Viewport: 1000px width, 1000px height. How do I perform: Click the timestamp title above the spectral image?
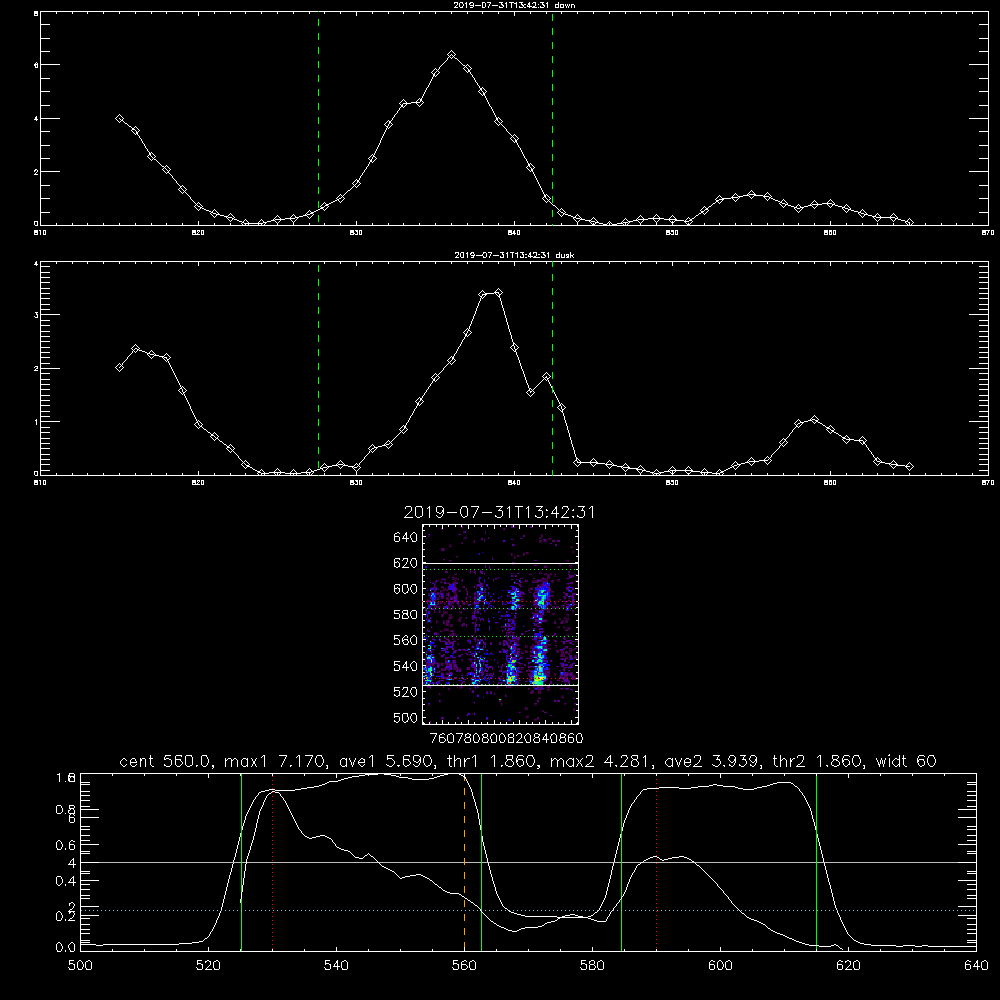pos(499,512)
